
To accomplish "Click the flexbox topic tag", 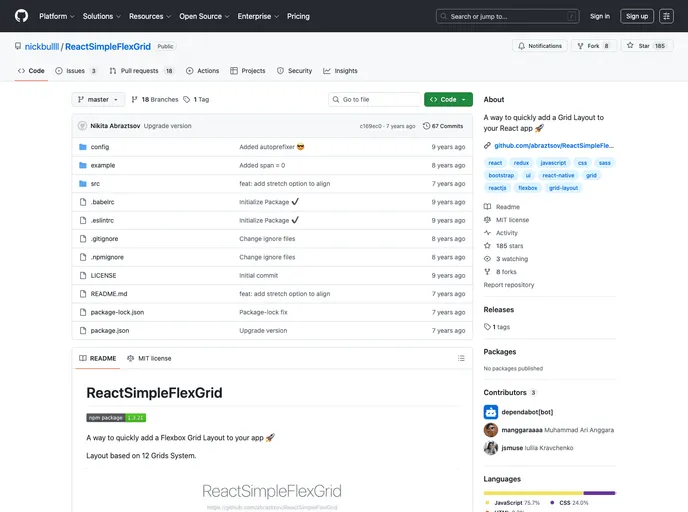I will click(527, 188).
